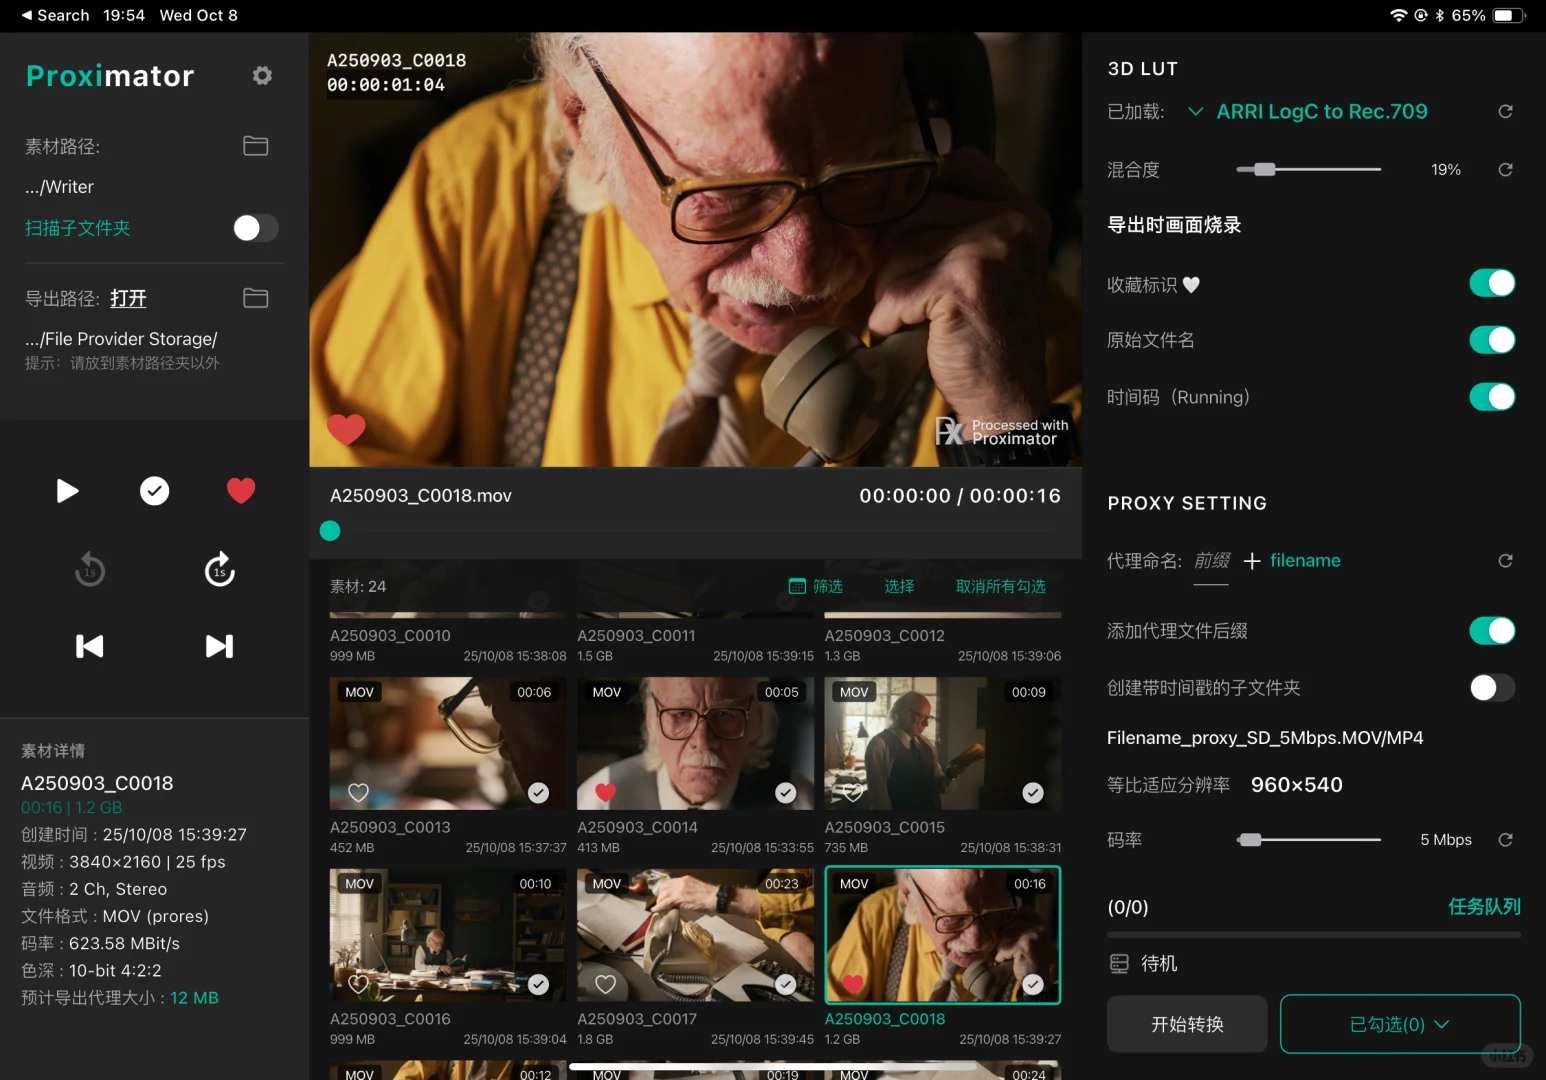Select the A250903_C0013 clip thumbnail
Image resolution: width=1546 pixels, height=1080 pixels.
tap(448, 743)
